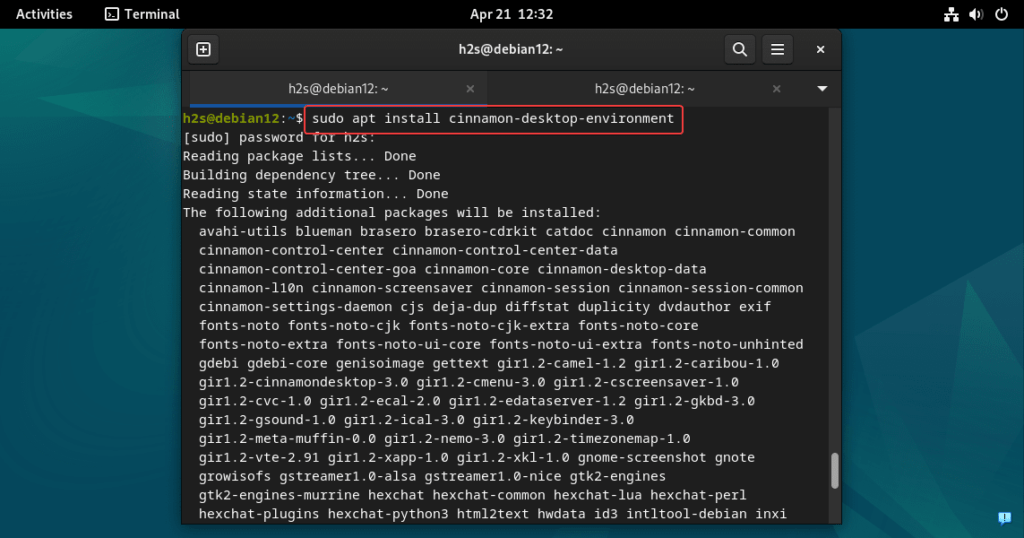Click the 'Building dependency tree... Done' line
This screenshot has height=538, width=1024.
312,175
